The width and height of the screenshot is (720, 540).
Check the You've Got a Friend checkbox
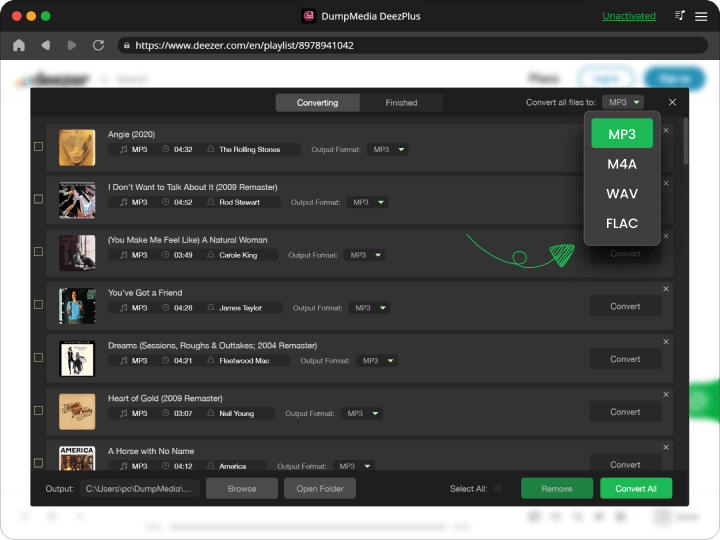(39, 305)
